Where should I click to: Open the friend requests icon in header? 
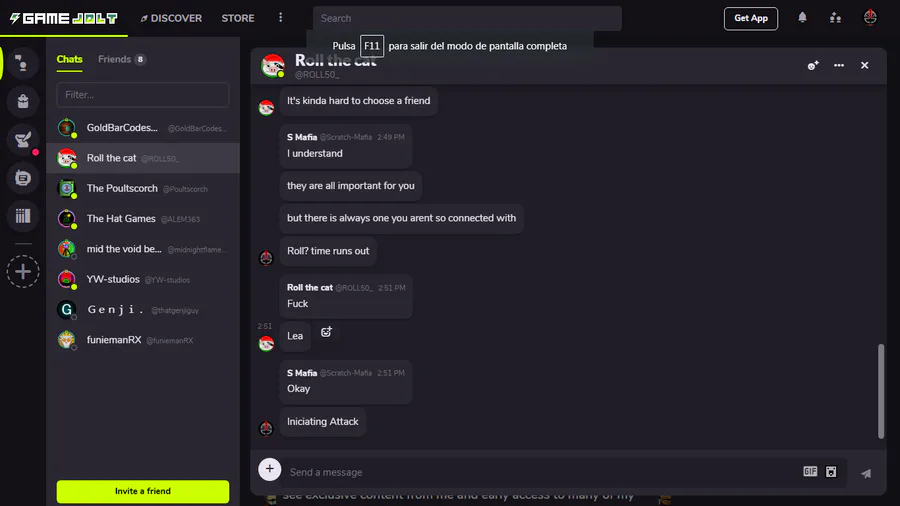[835, 18]
